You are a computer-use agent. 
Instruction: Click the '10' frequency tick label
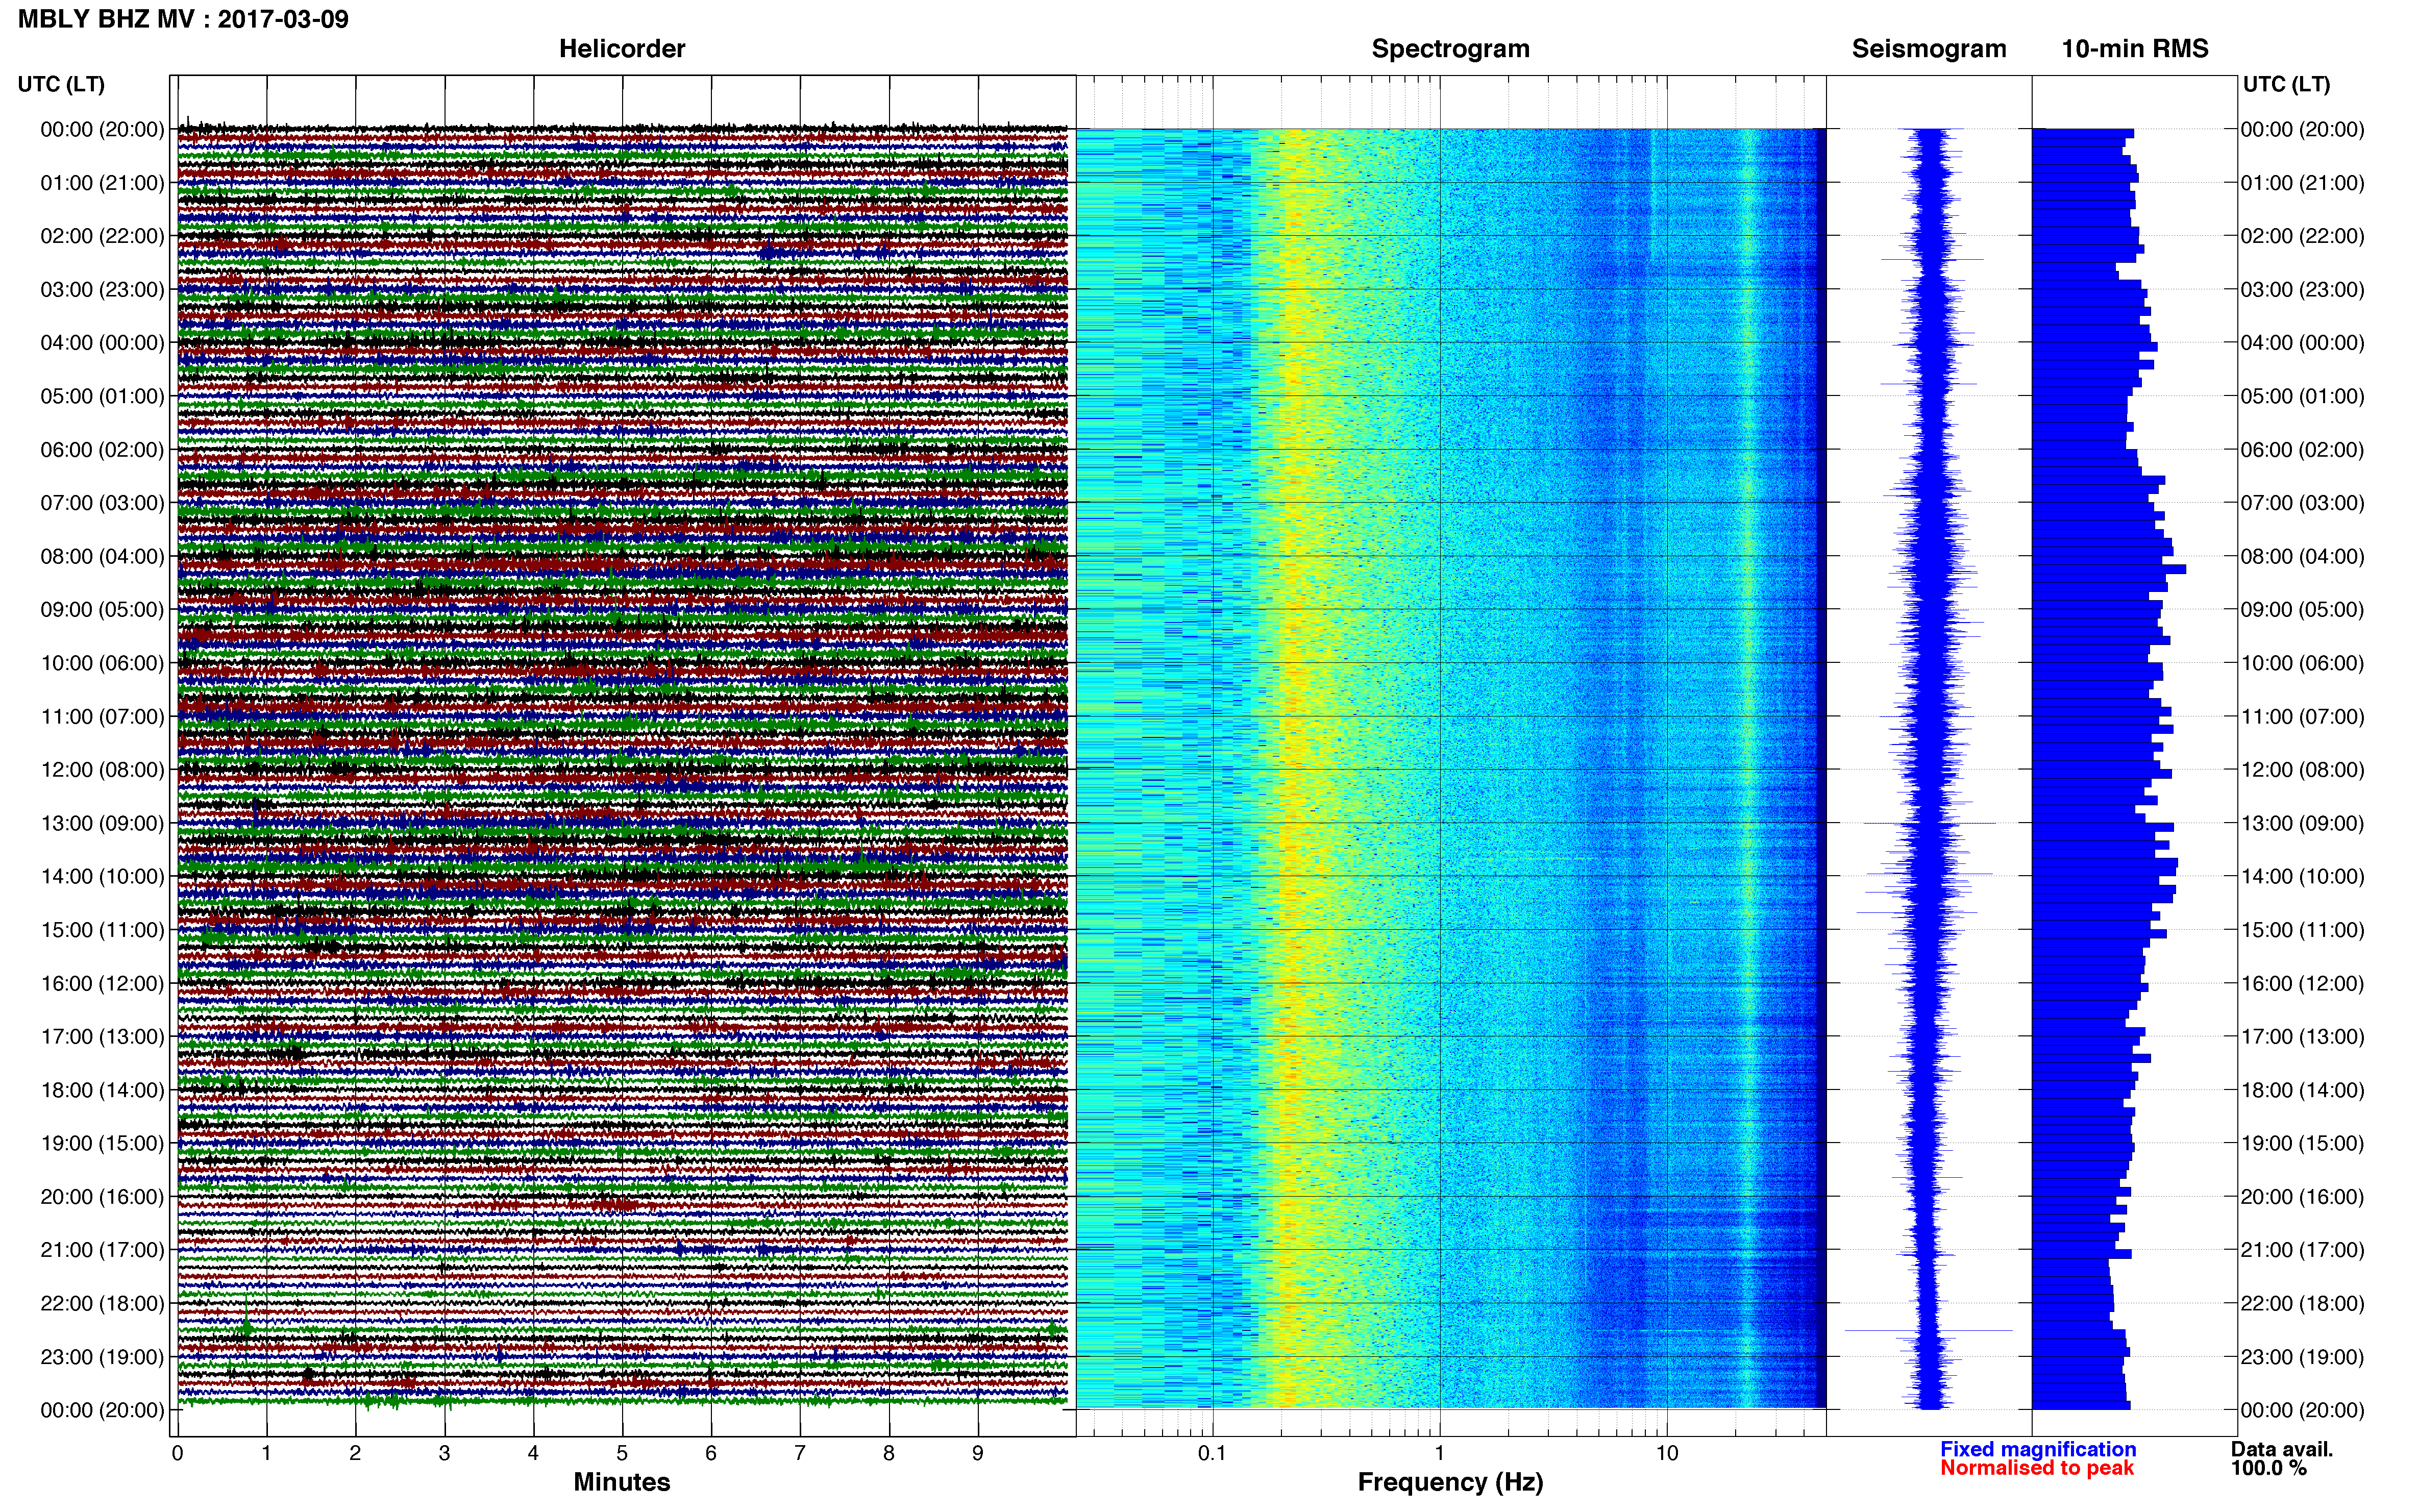tap(1666, 1453)
